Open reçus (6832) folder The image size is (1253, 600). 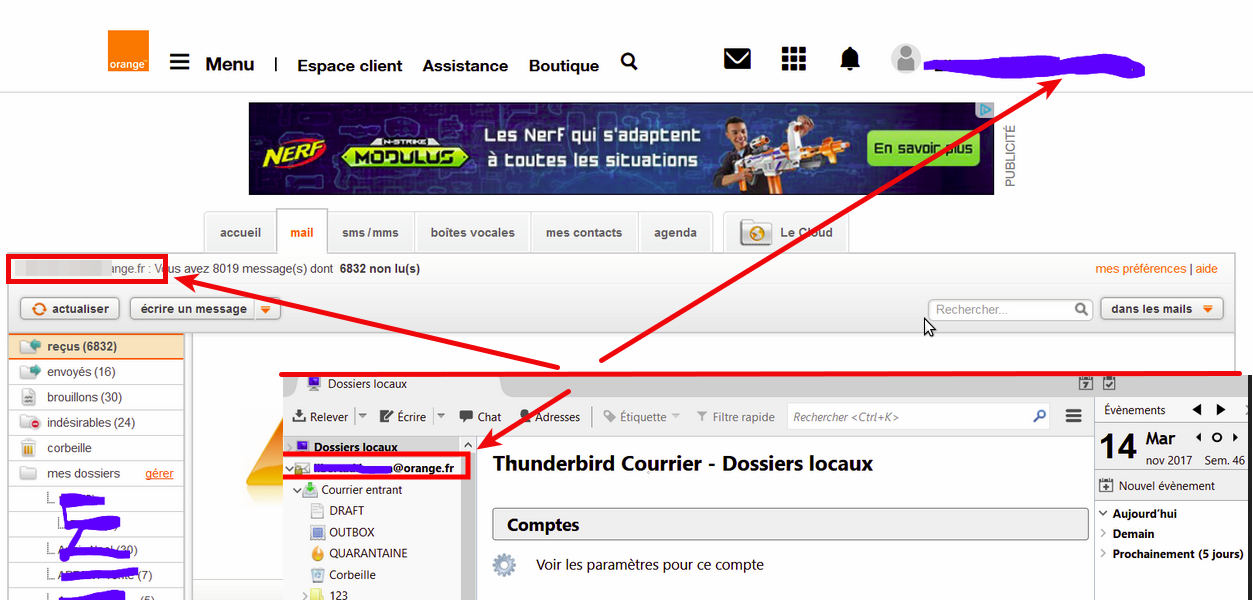[x=97, y=347]
